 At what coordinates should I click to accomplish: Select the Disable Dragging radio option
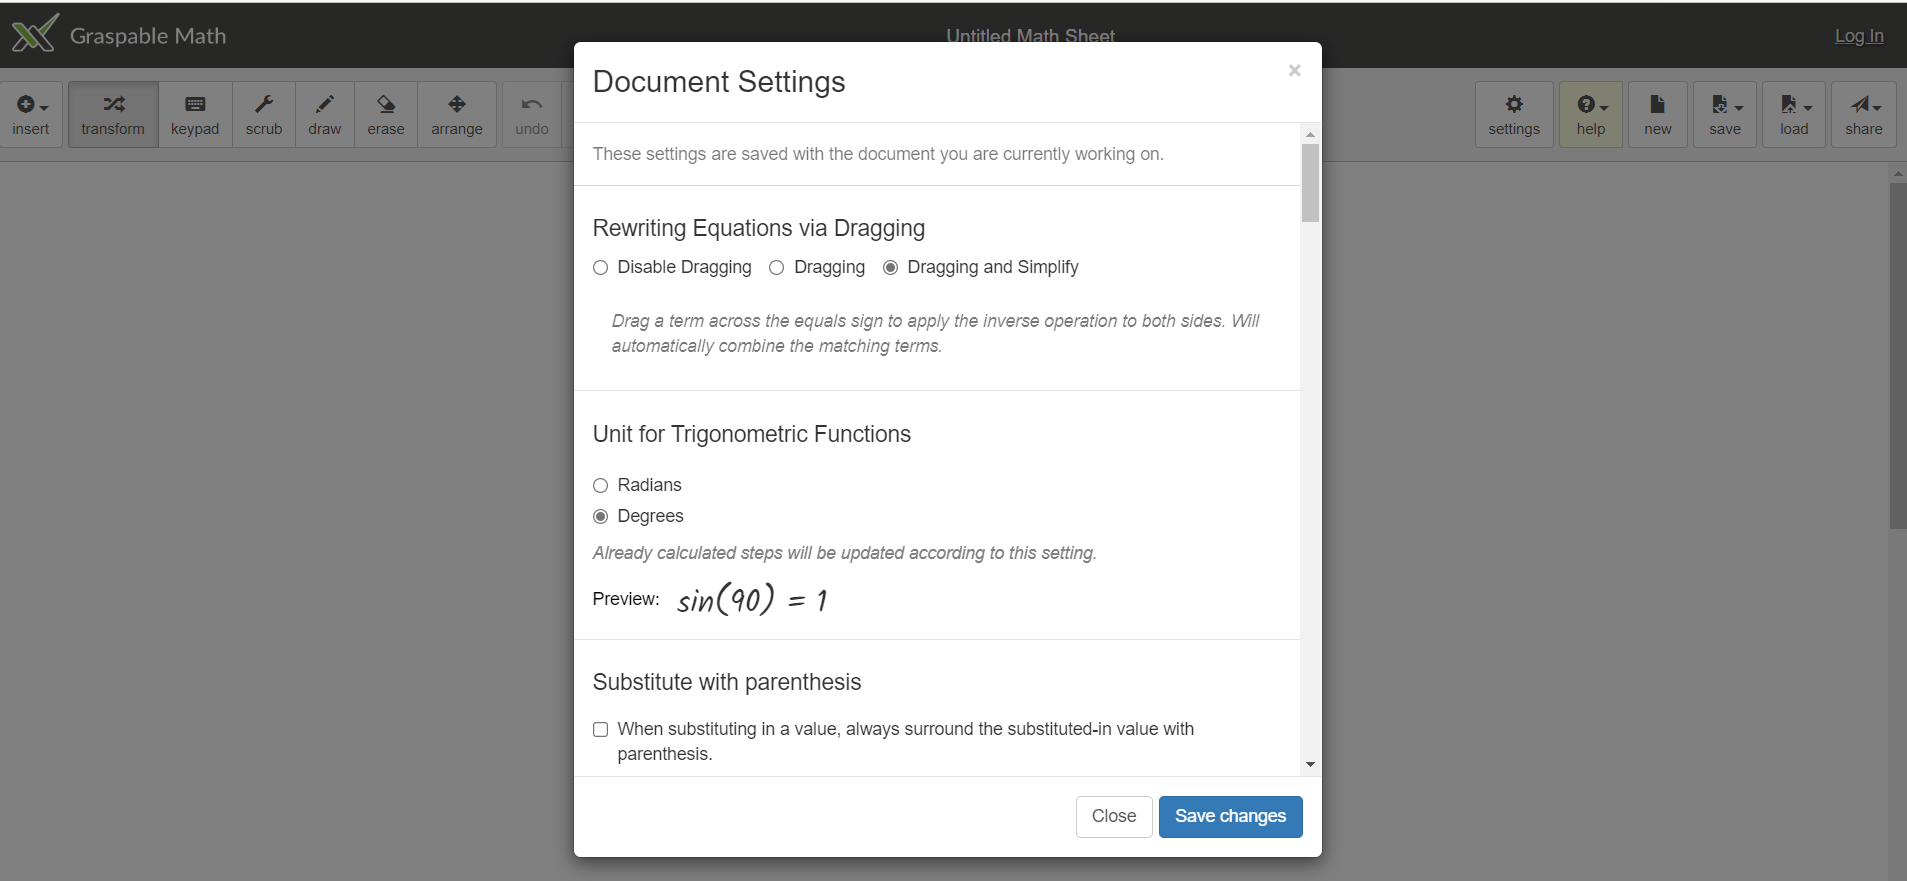click(601, 268)
